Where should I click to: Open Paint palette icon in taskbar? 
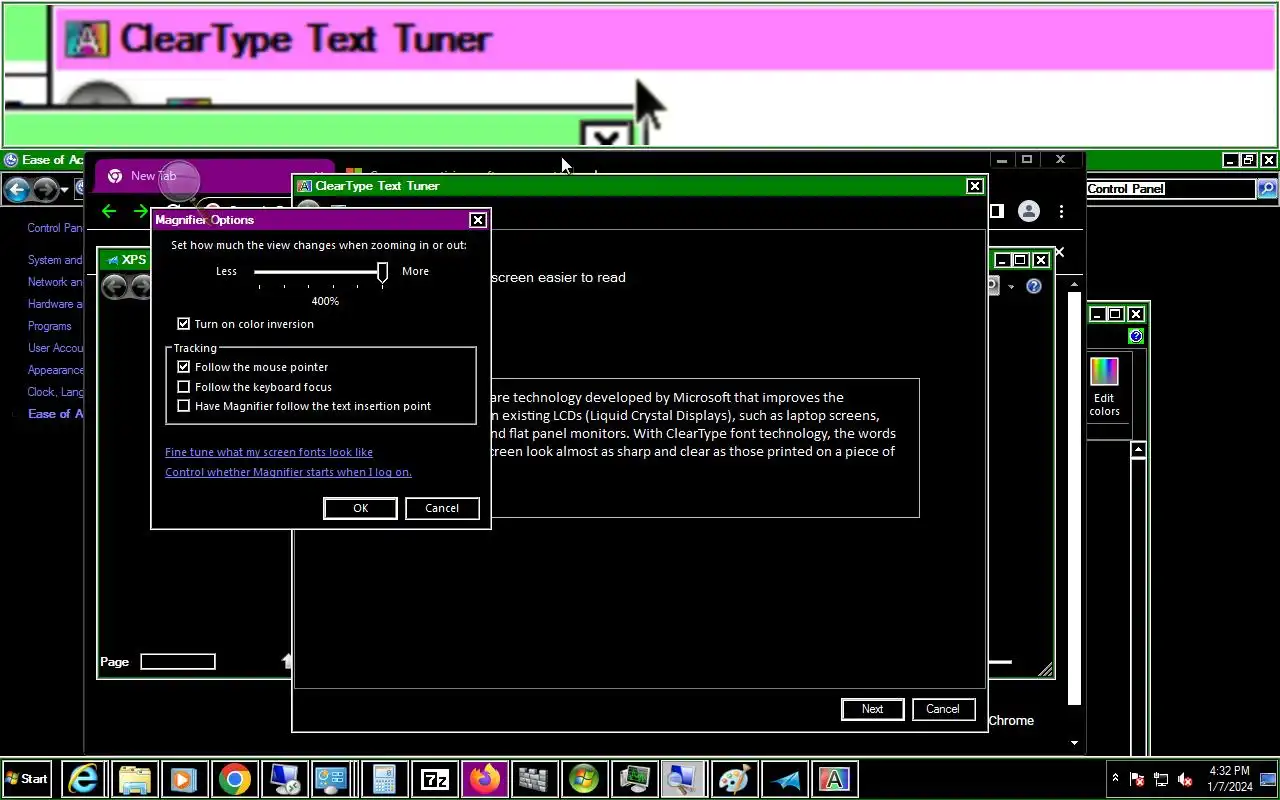(x=735, y=779)
